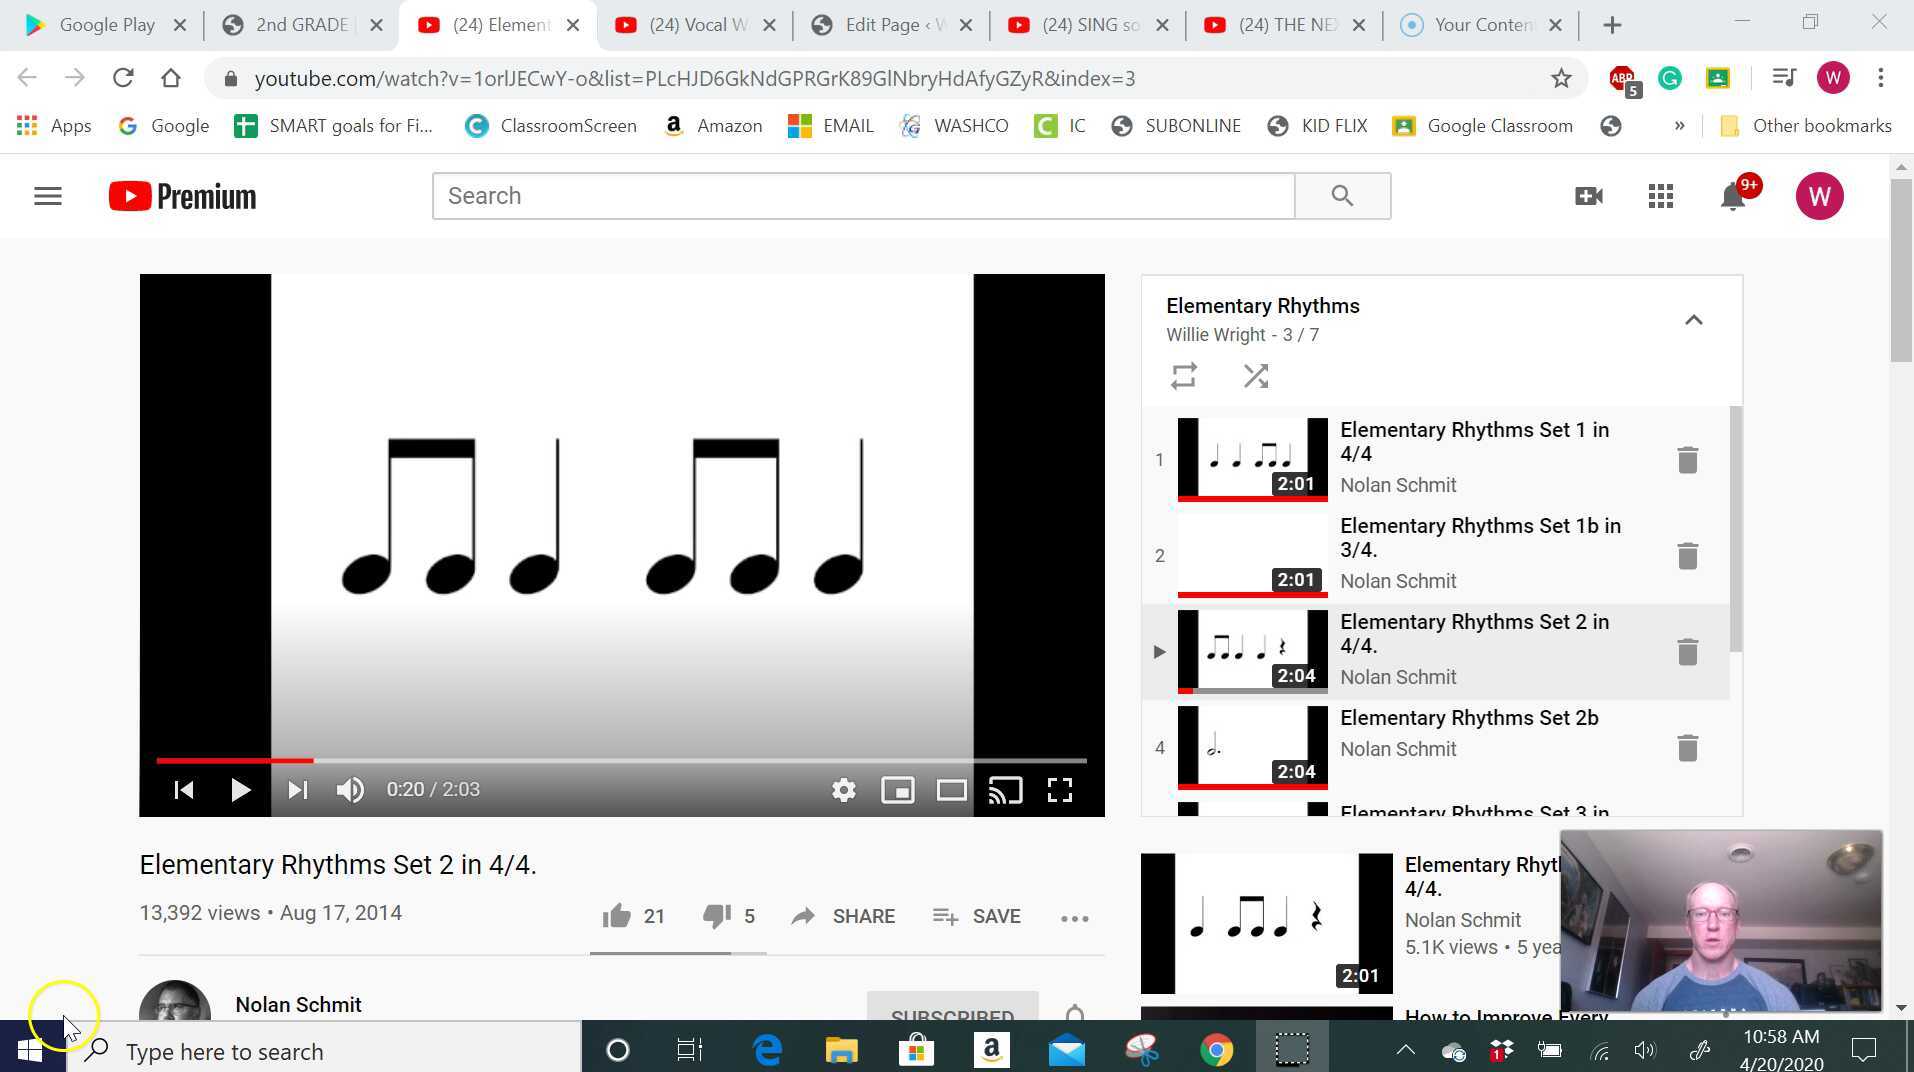Screen dimensions: 1914x1072
Task: Click the video upload/create icon
Action: (1589, 195)
